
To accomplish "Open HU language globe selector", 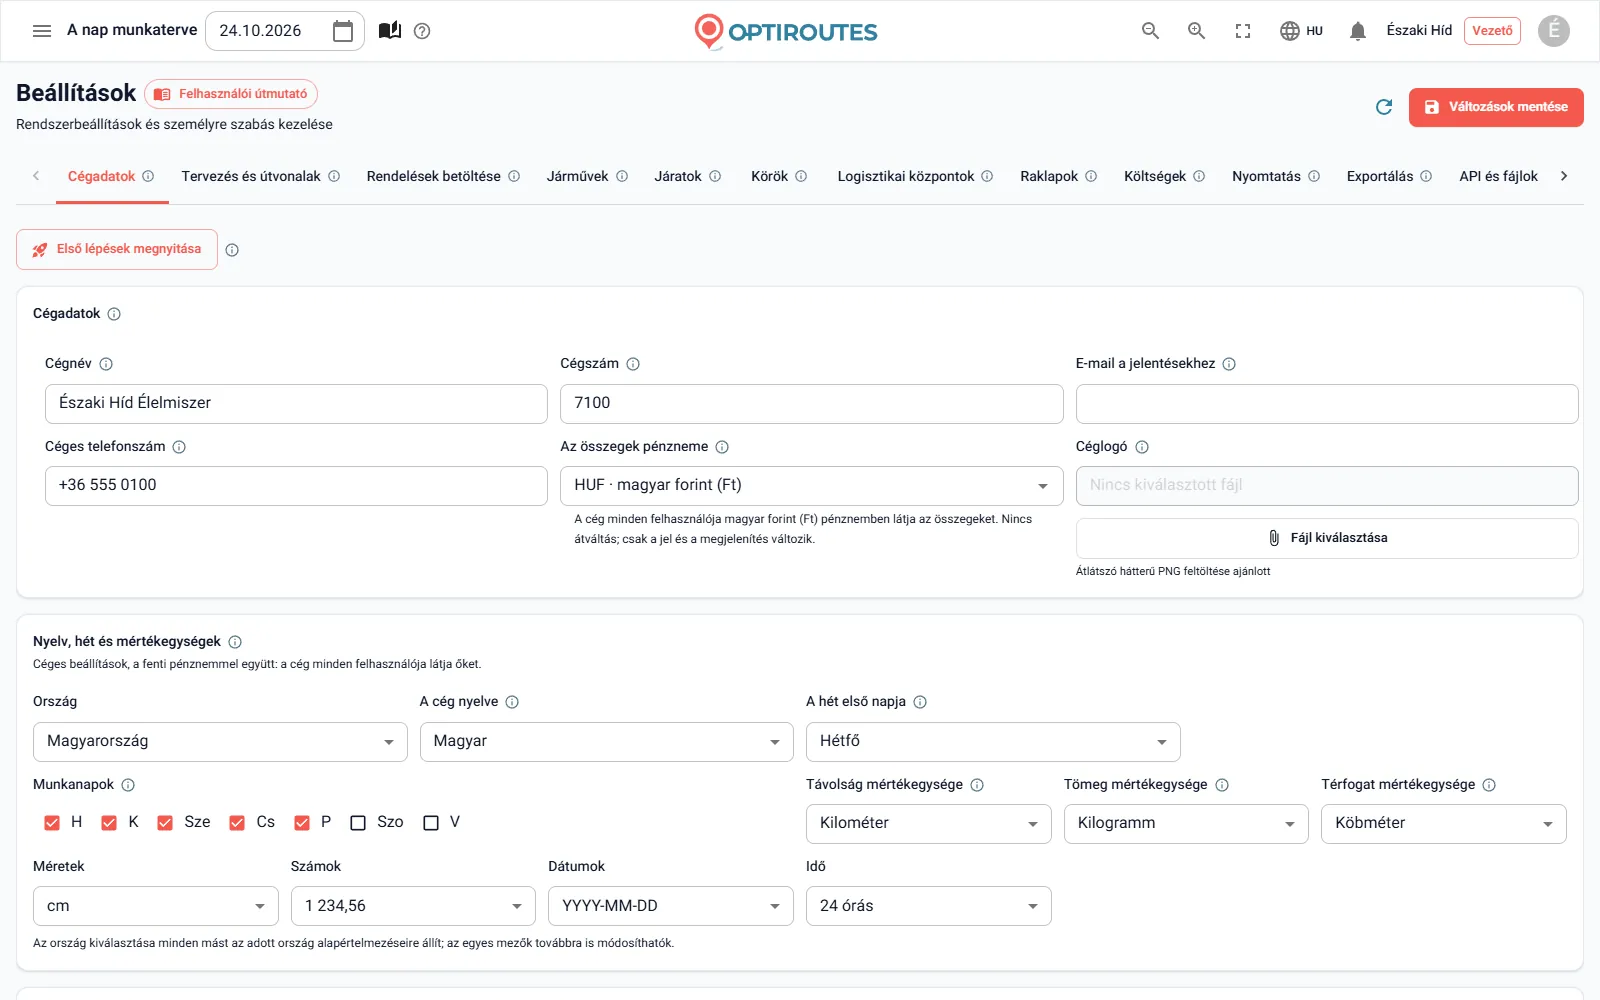I will click(1301, 31).
